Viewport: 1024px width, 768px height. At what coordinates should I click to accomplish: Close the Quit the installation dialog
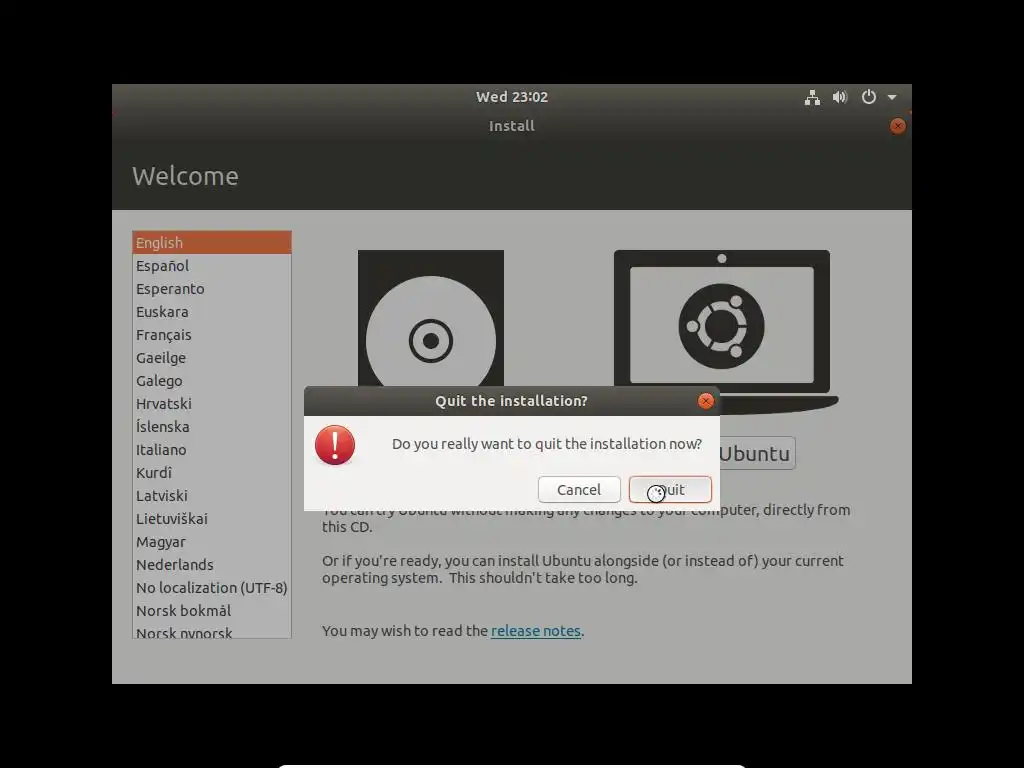(x=705, y=400)
